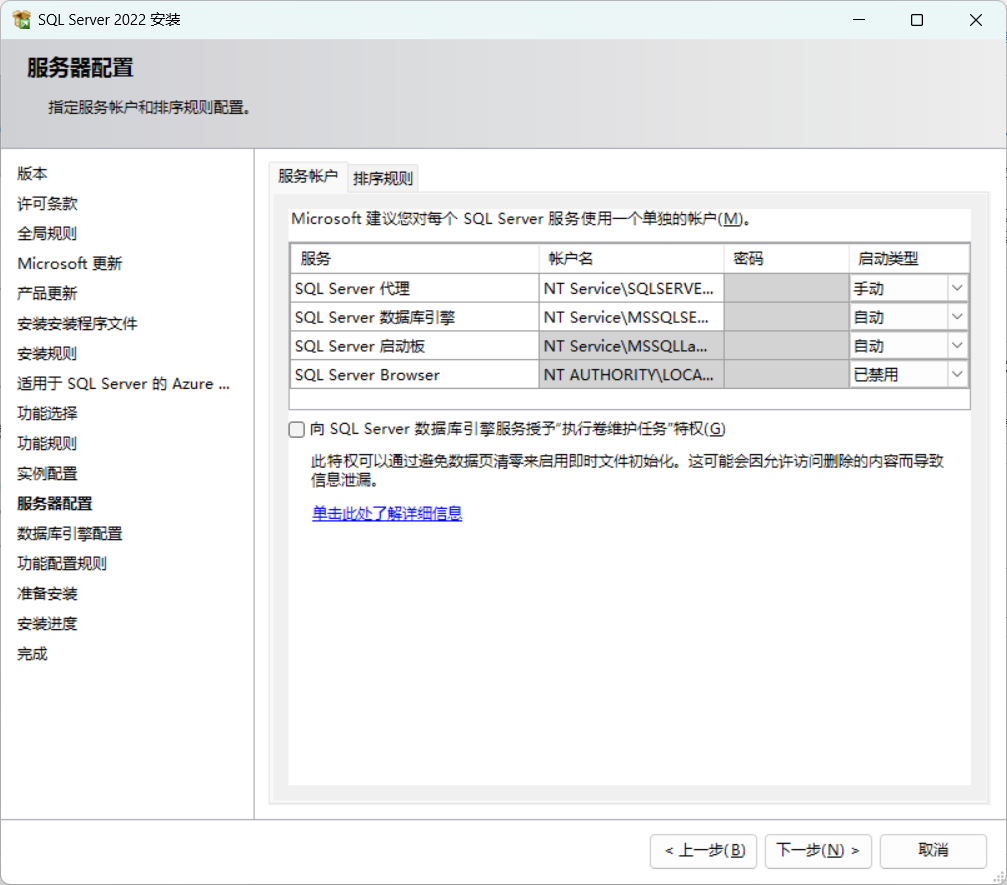Select the 服务帐户 tab

click(x=307, y=177)
